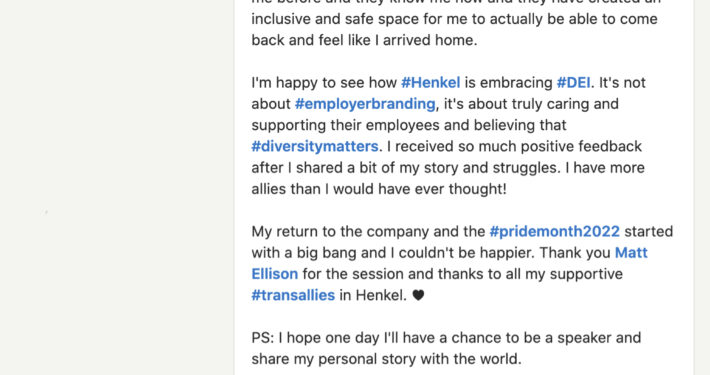Click 'back and feel like I arrived home'
Screen dimensions: 710x375
[x=364, y=40]
